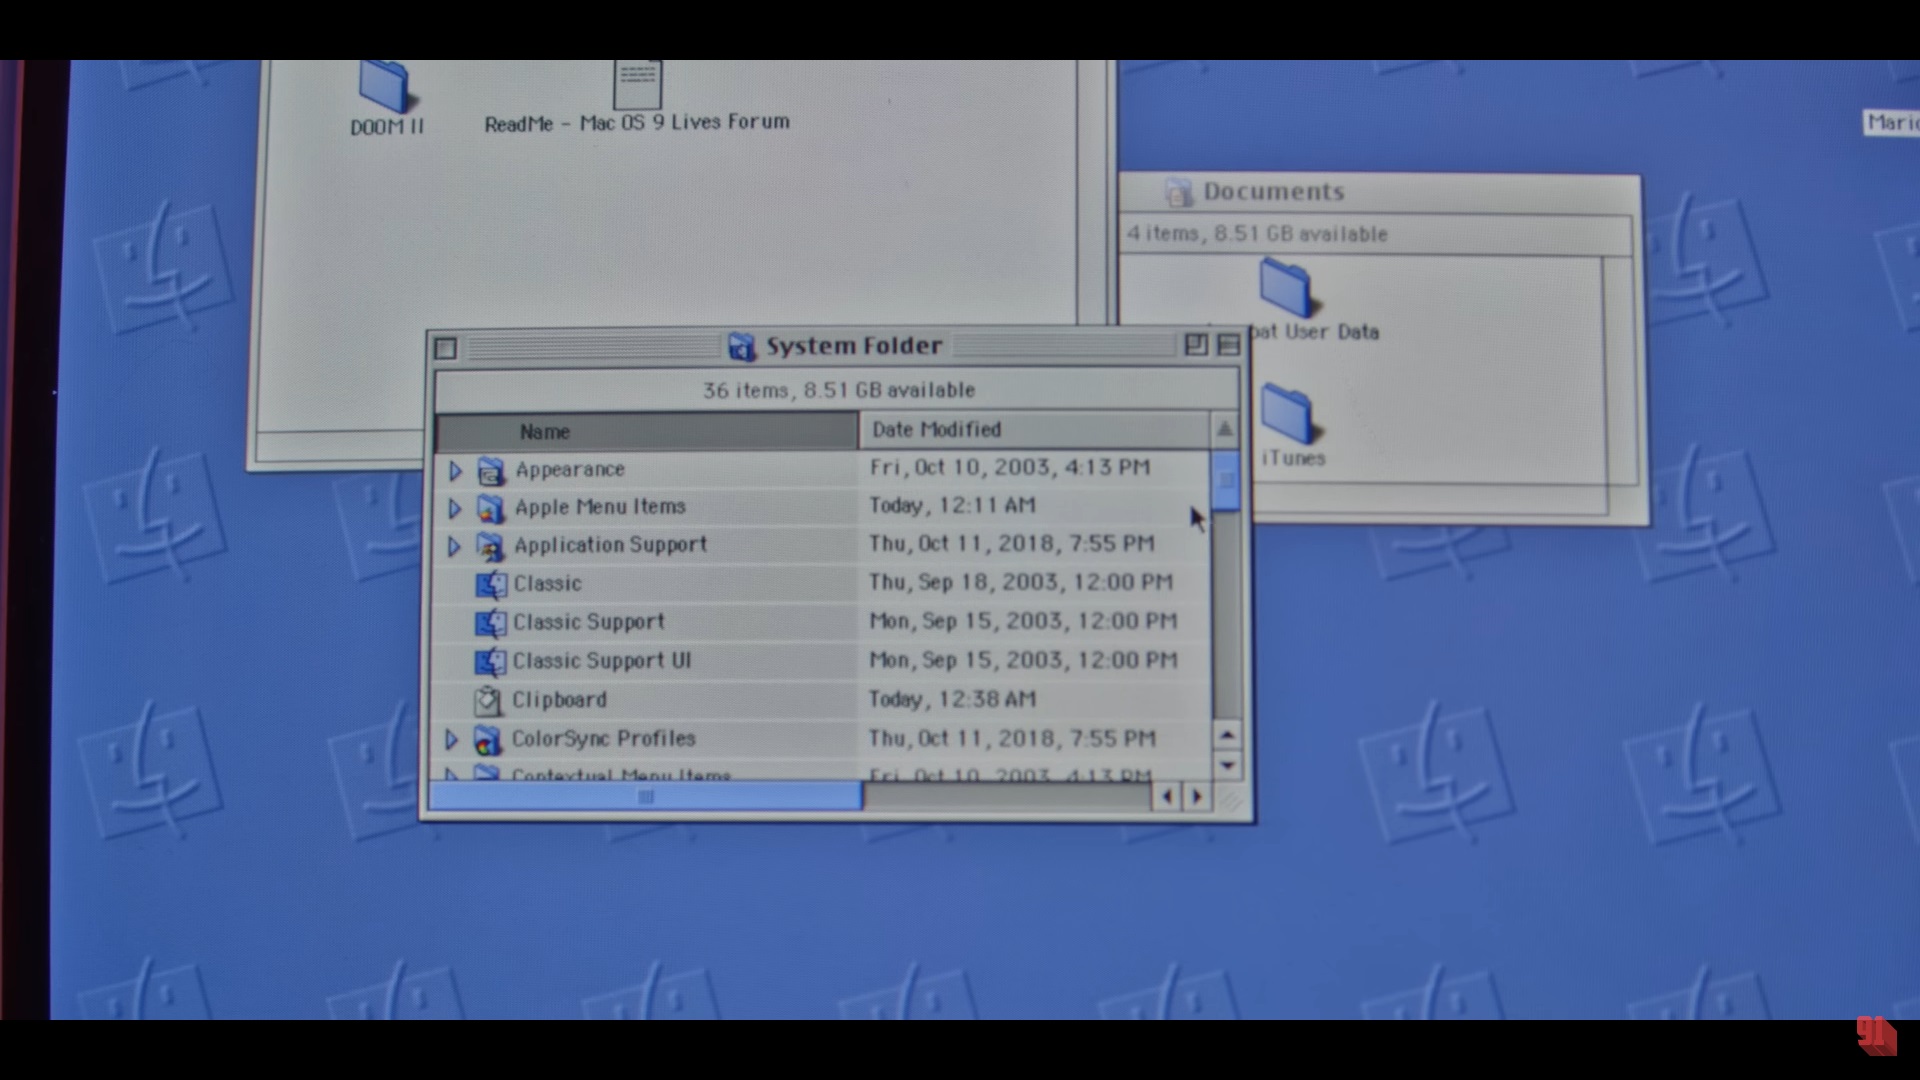Click the System Folder collapse window box
The height and width of the screenshot is (1080, 1920).
[x=1229, y=346]
